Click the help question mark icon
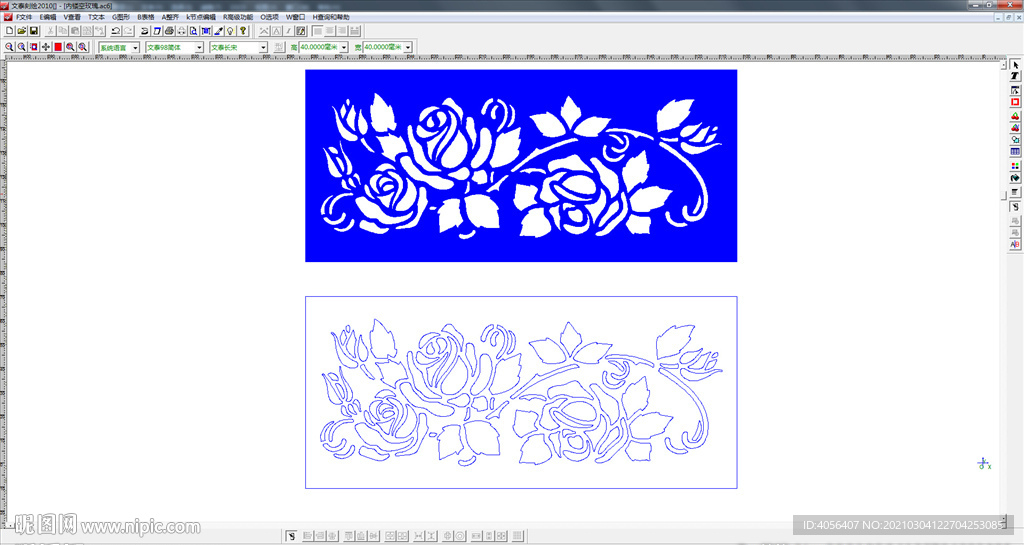This screenshot has height=545, width=1024. tap(243, 31)
